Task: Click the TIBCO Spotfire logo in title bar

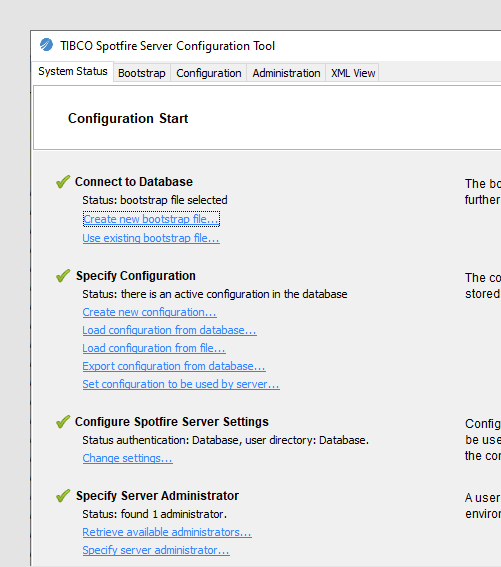Action: 46,44
